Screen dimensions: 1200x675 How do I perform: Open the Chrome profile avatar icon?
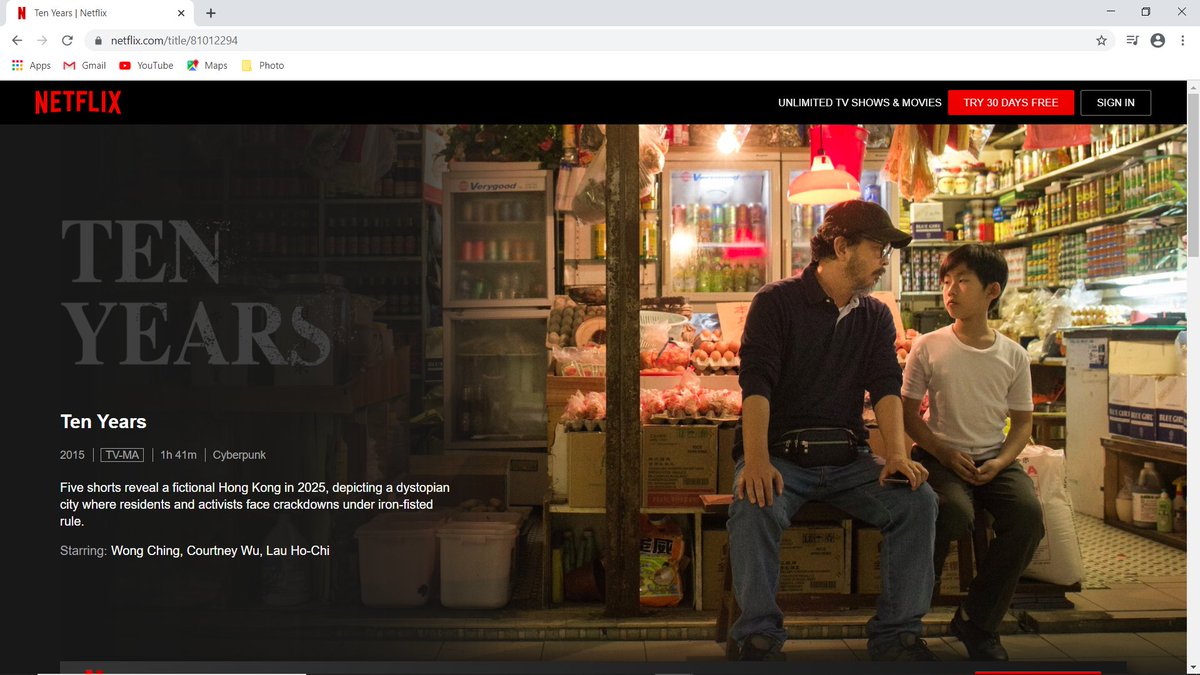pos(1158,40)
